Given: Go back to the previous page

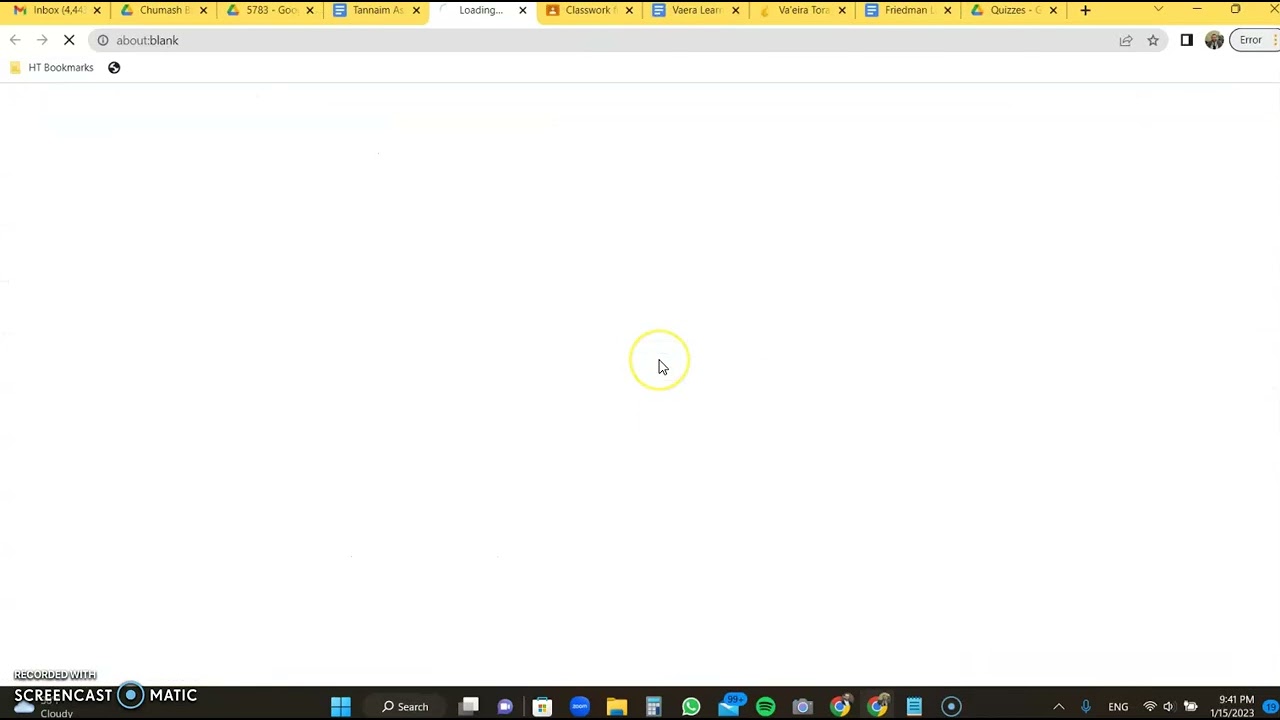Looking at the screenshot, I should coord(15,40).
